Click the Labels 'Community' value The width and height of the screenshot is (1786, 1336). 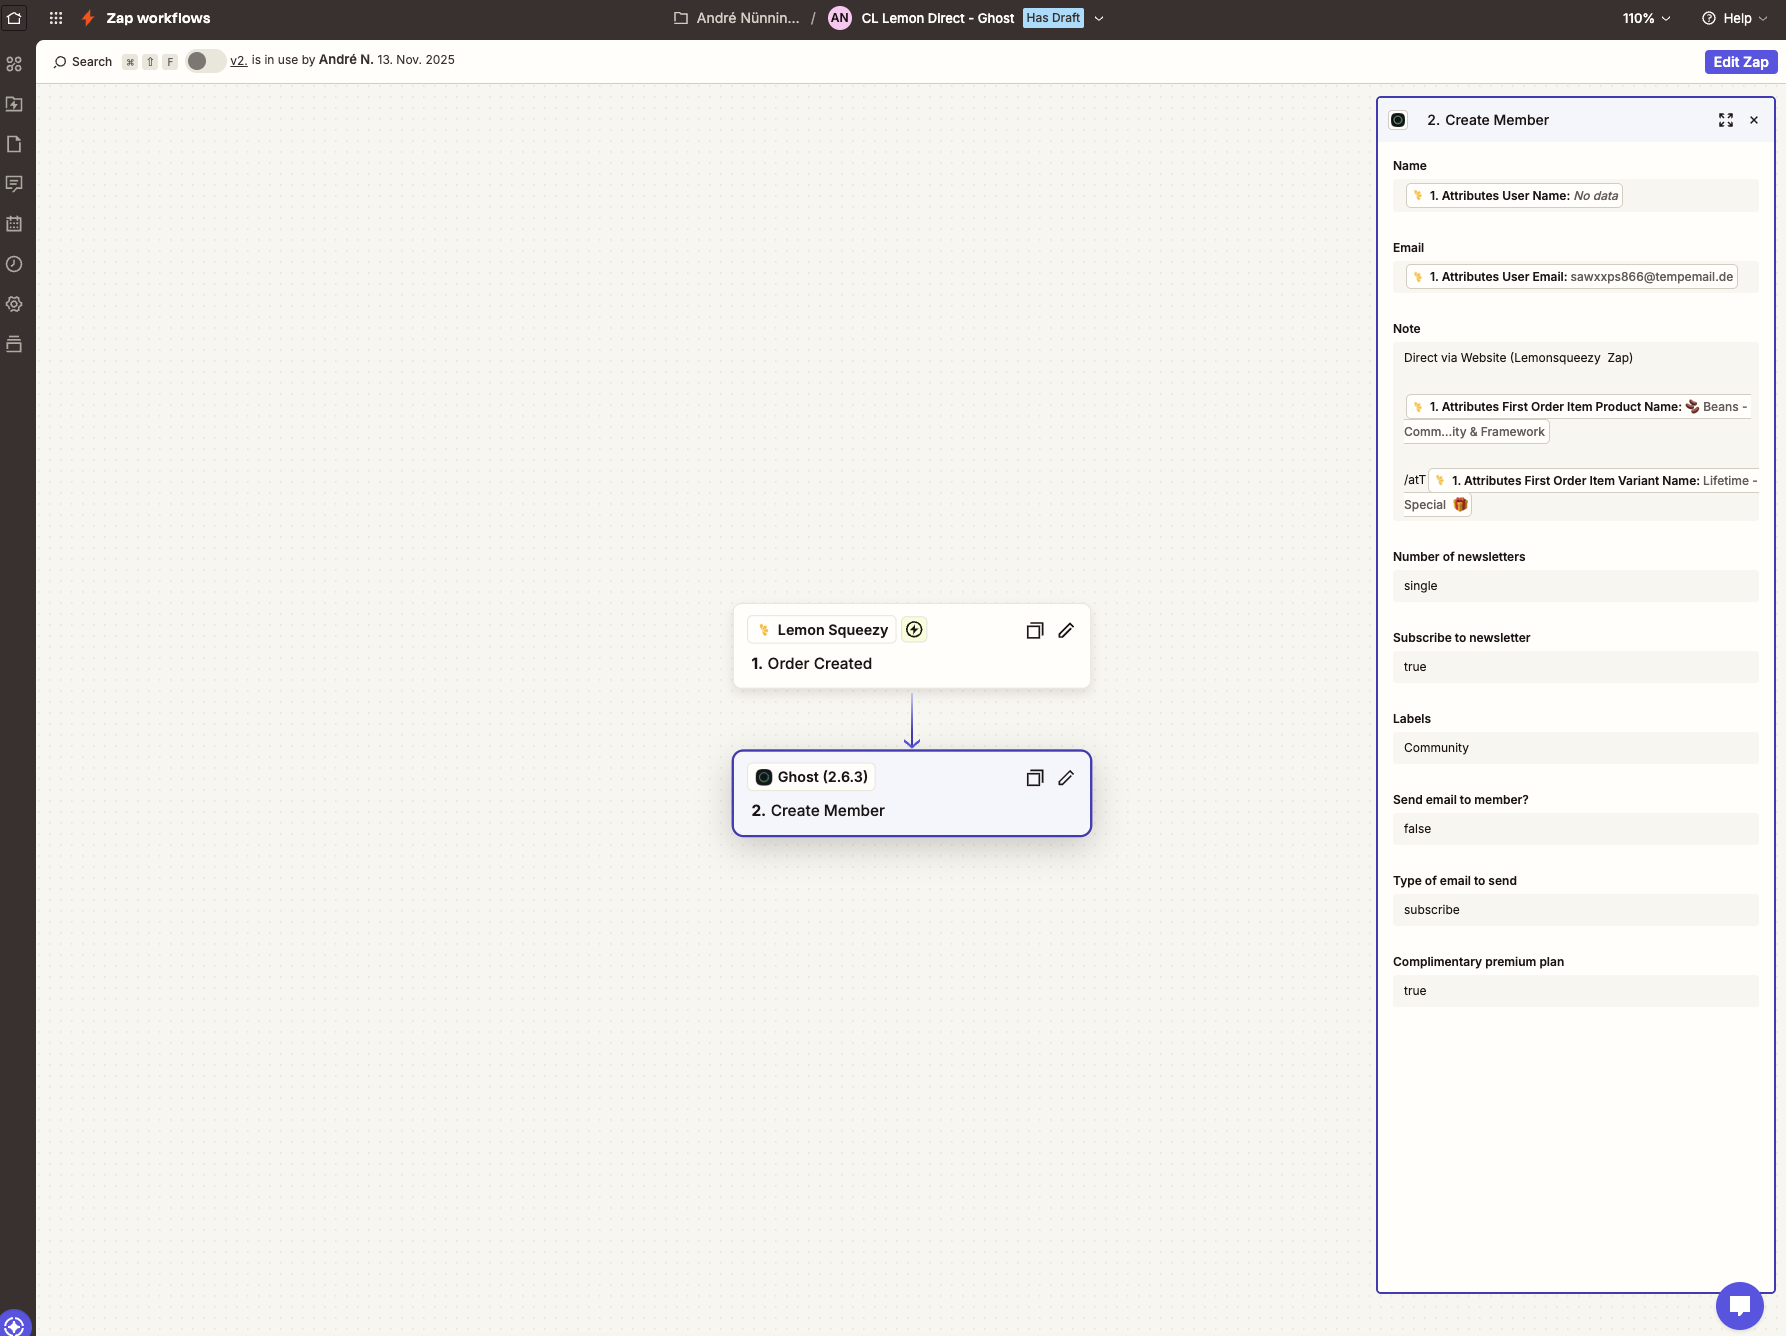click(x=1576, y=748)
